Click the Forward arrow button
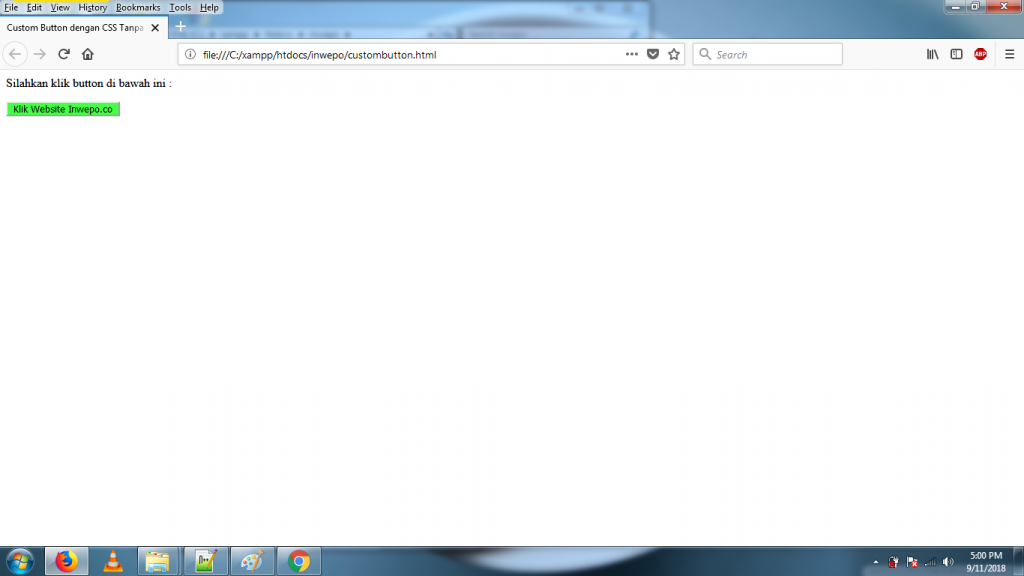Image resolution: width=1024 pixels, height=576 pixels. 40,54
